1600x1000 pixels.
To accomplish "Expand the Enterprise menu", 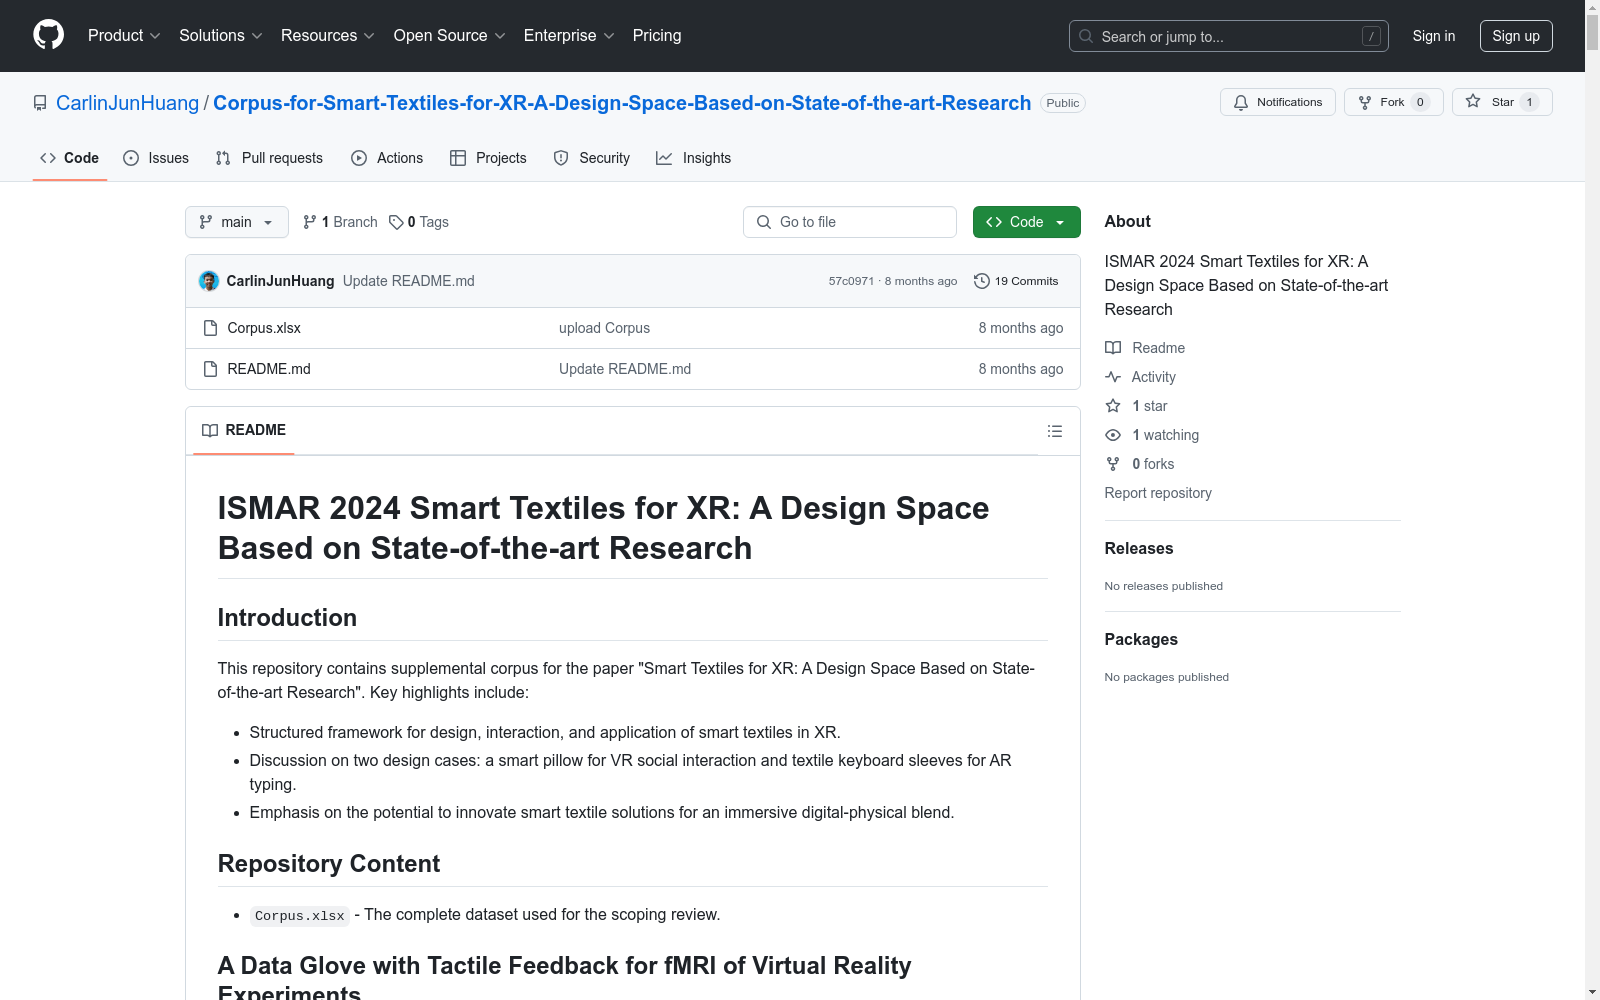I will [569, 36].
